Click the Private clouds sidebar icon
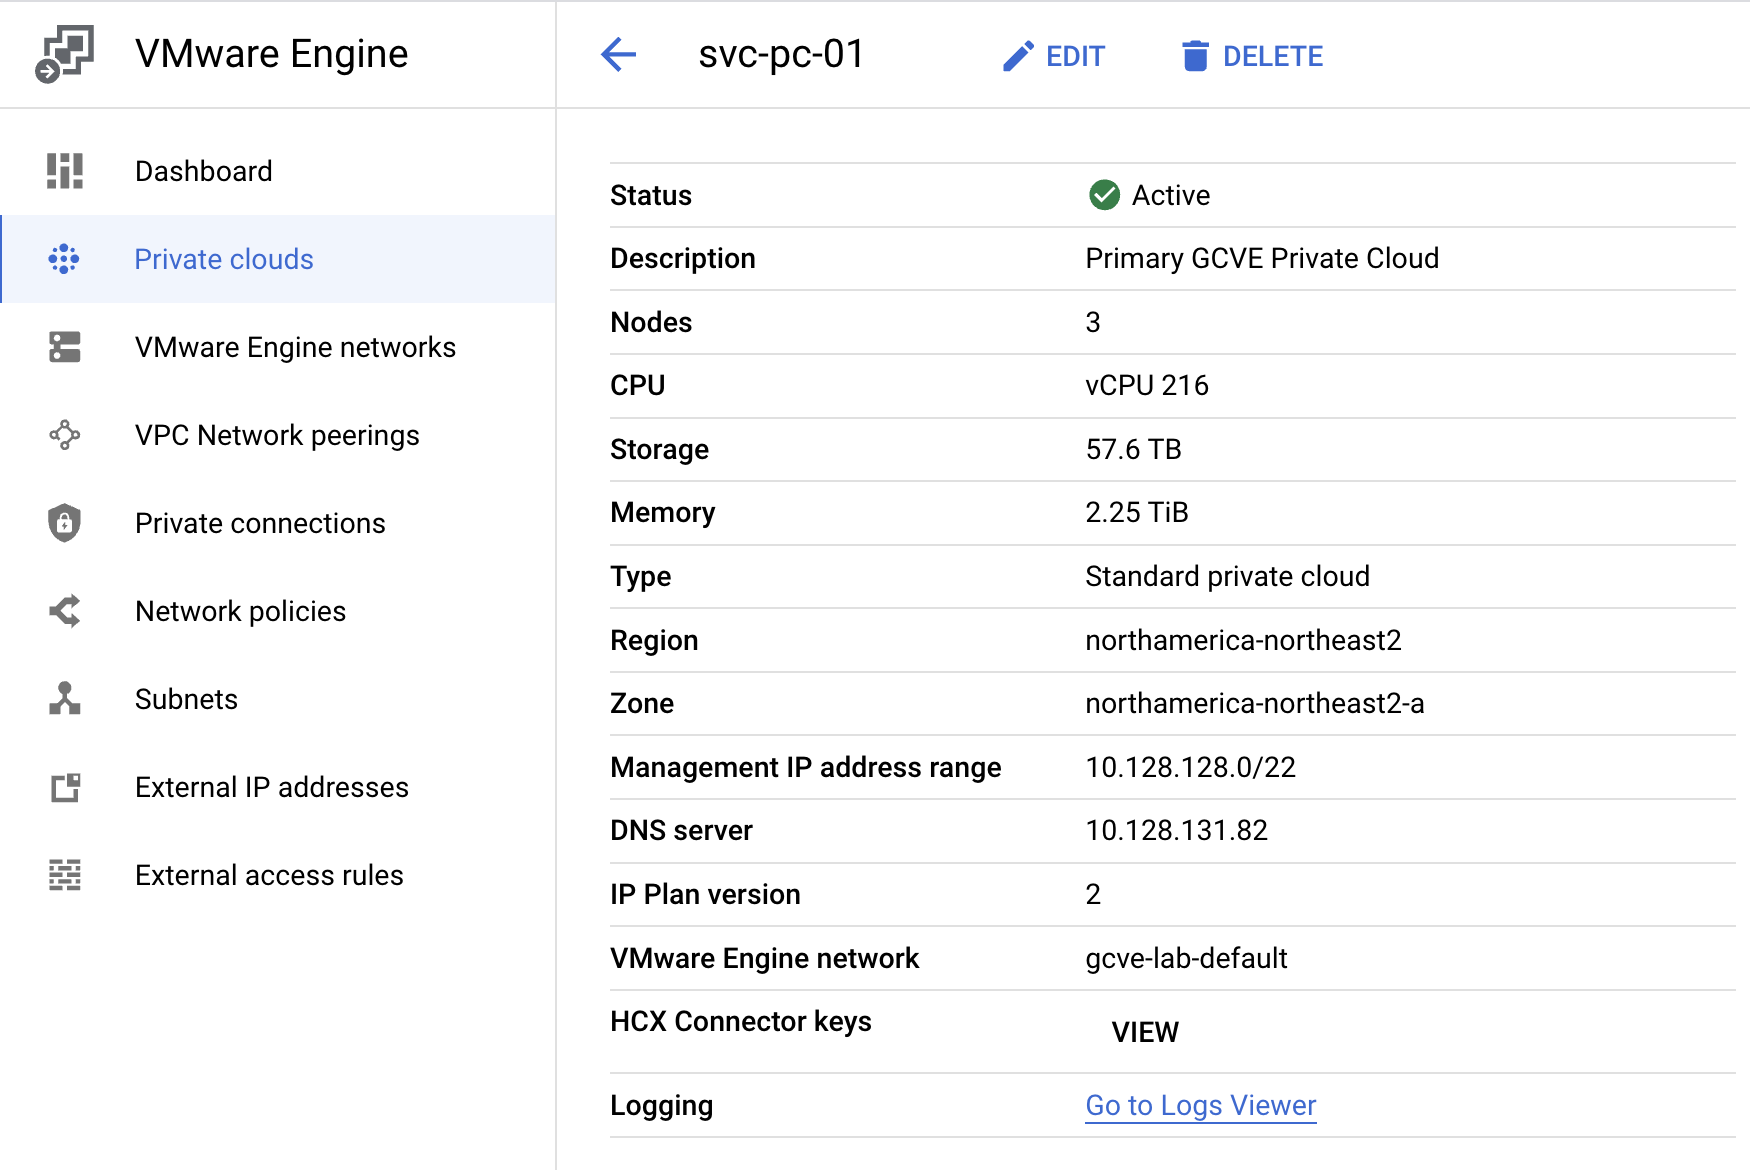 tap(64, 259)
